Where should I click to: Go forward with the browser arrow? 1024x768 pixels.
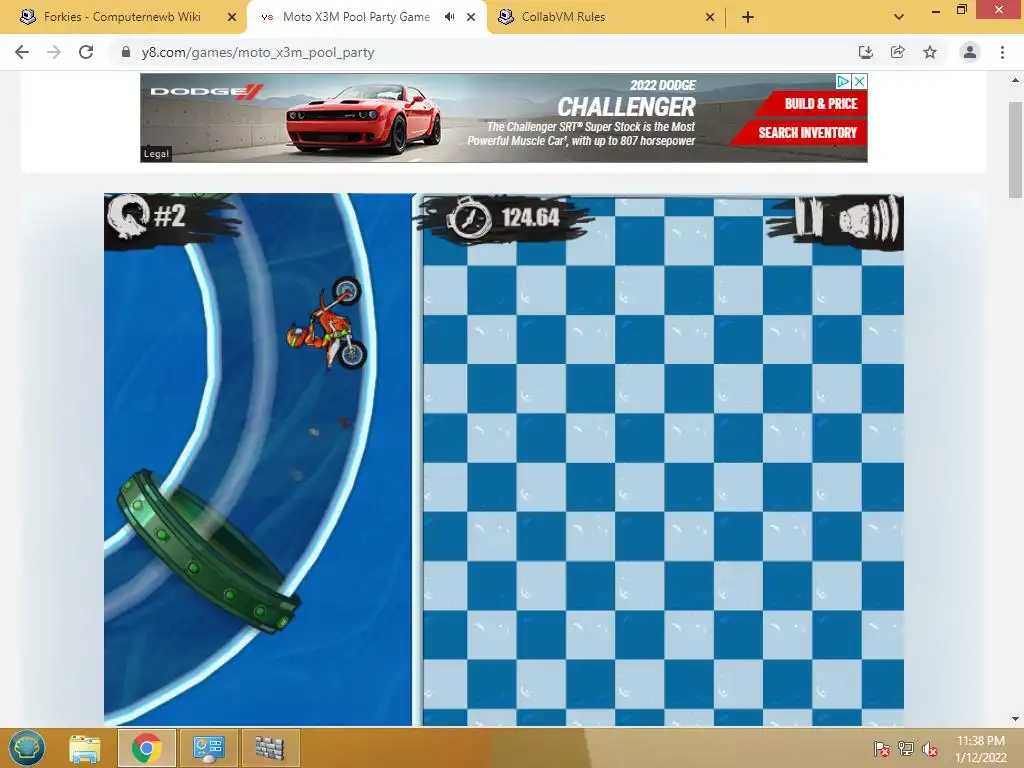coord(54,52)
